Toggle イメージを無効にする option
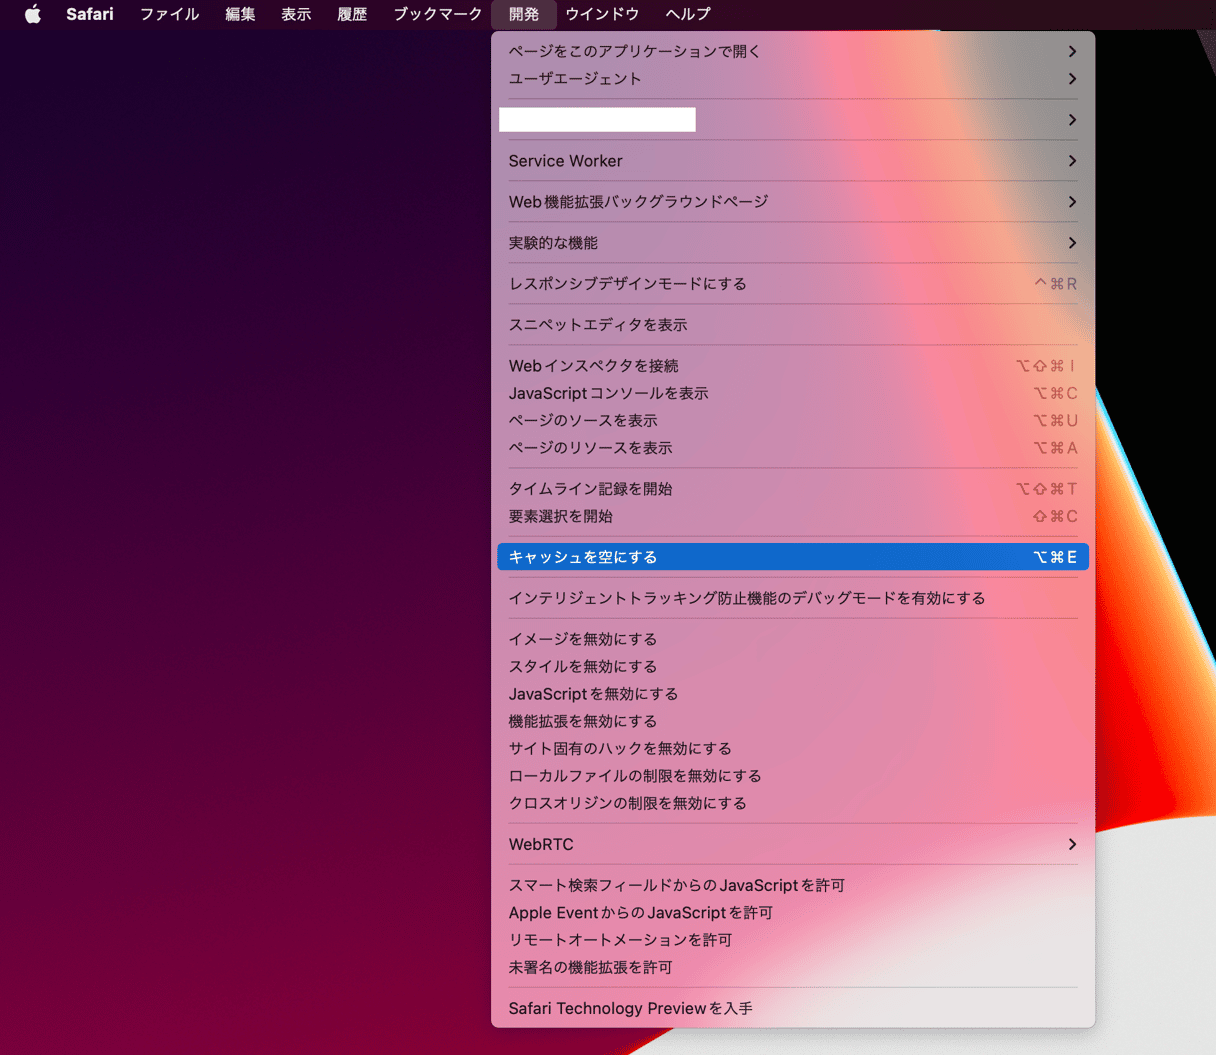 point(583,639)
